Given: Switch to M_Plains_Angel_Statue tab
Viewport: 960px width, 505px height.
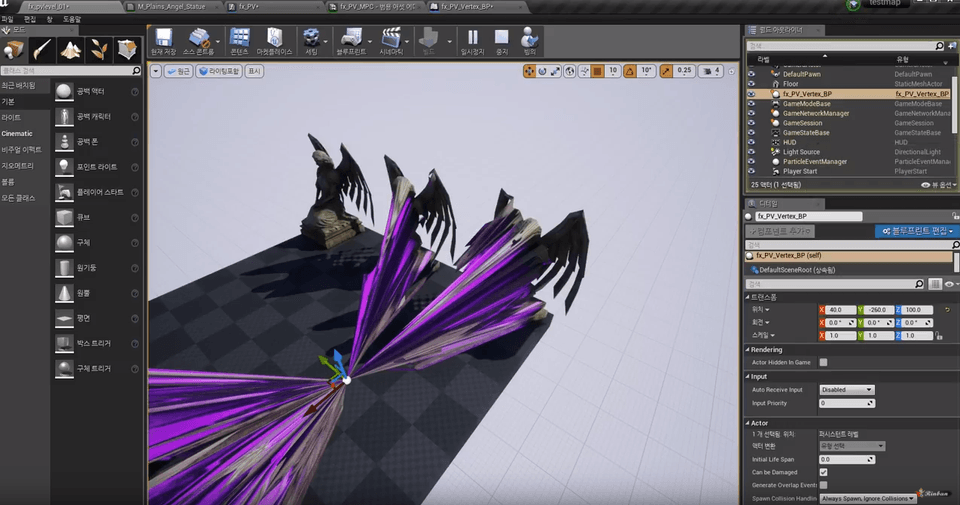Looking at the screenshot, I should [x=171, y=7].
